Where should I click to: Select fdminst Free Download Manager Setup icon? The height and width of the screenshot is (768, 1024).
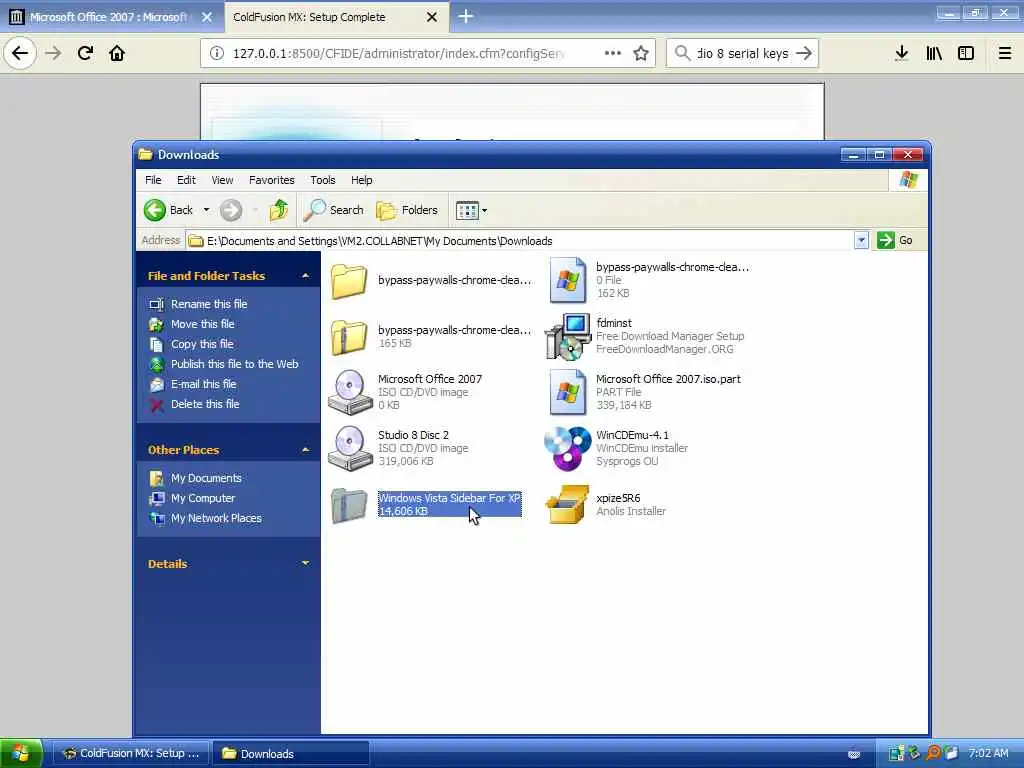pos(568,336)
